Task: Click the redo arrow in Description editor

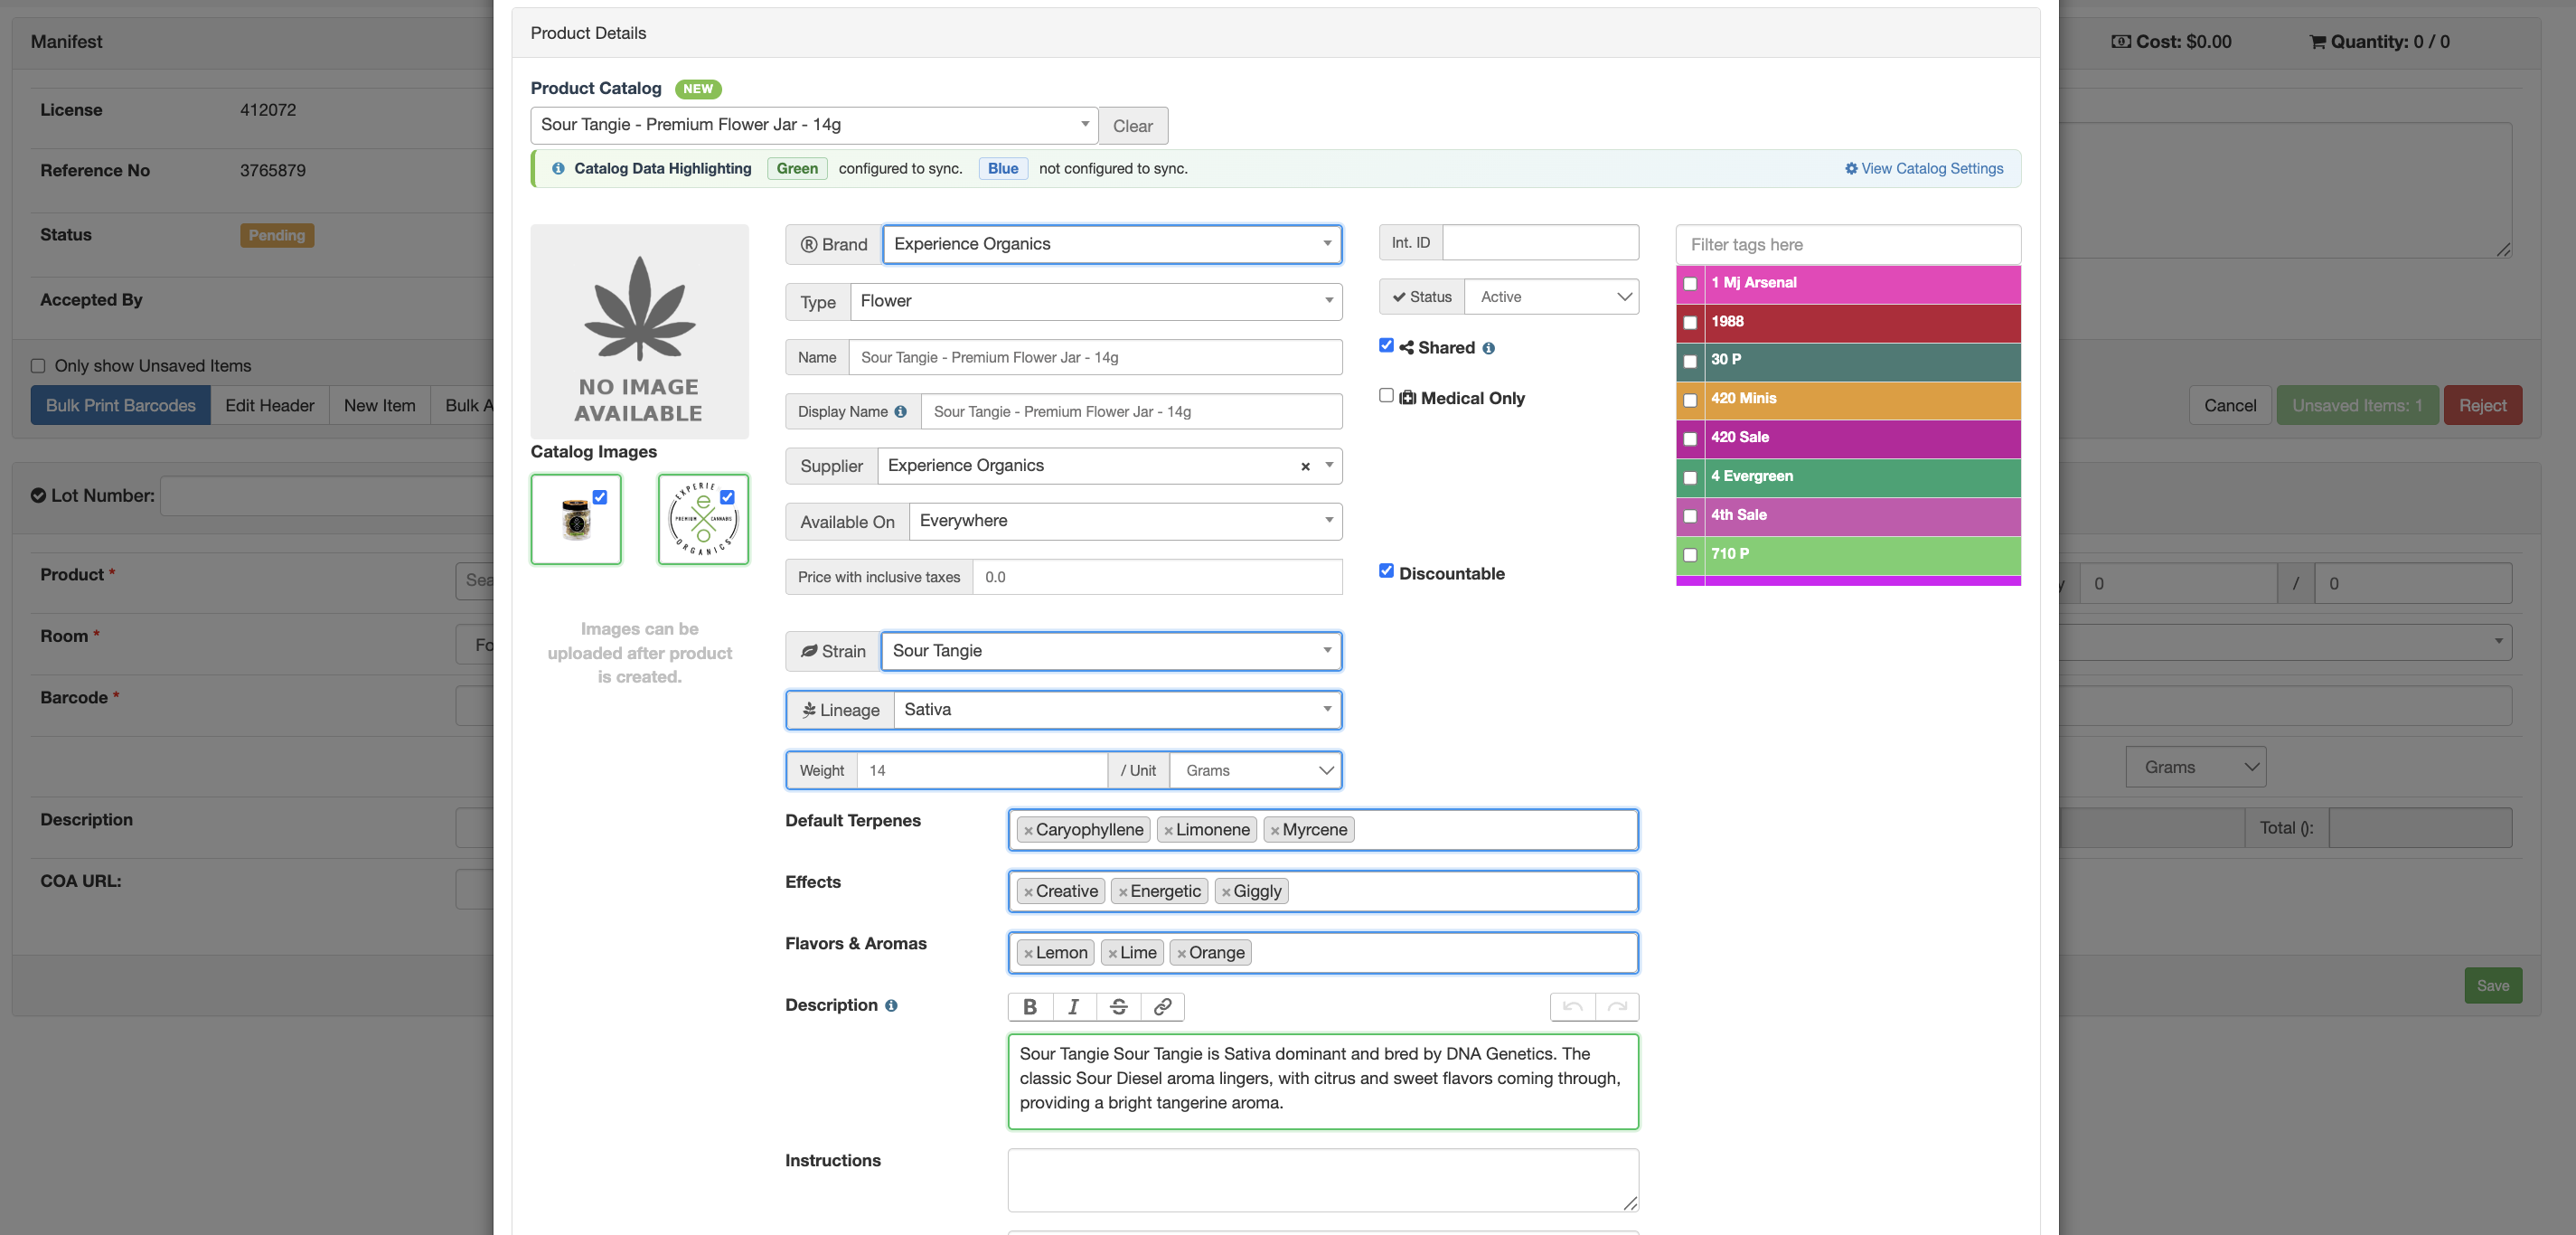Action: point(1617,1007)
